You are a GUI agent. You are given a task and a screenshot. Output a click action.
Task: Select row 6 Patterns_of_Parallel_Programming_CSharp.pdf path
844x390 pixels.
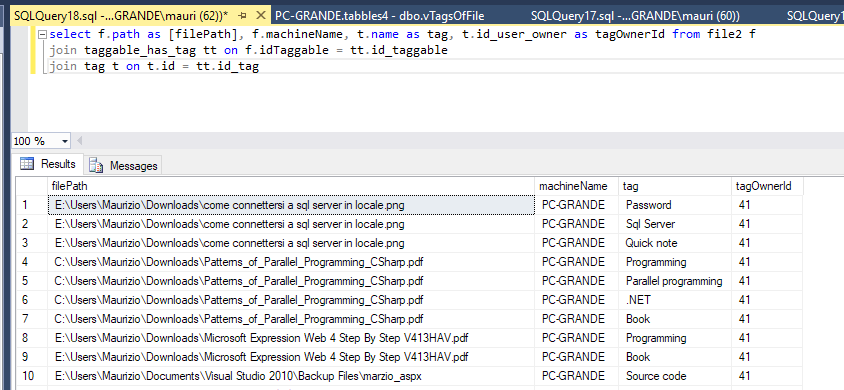click(x=291, y=300)
